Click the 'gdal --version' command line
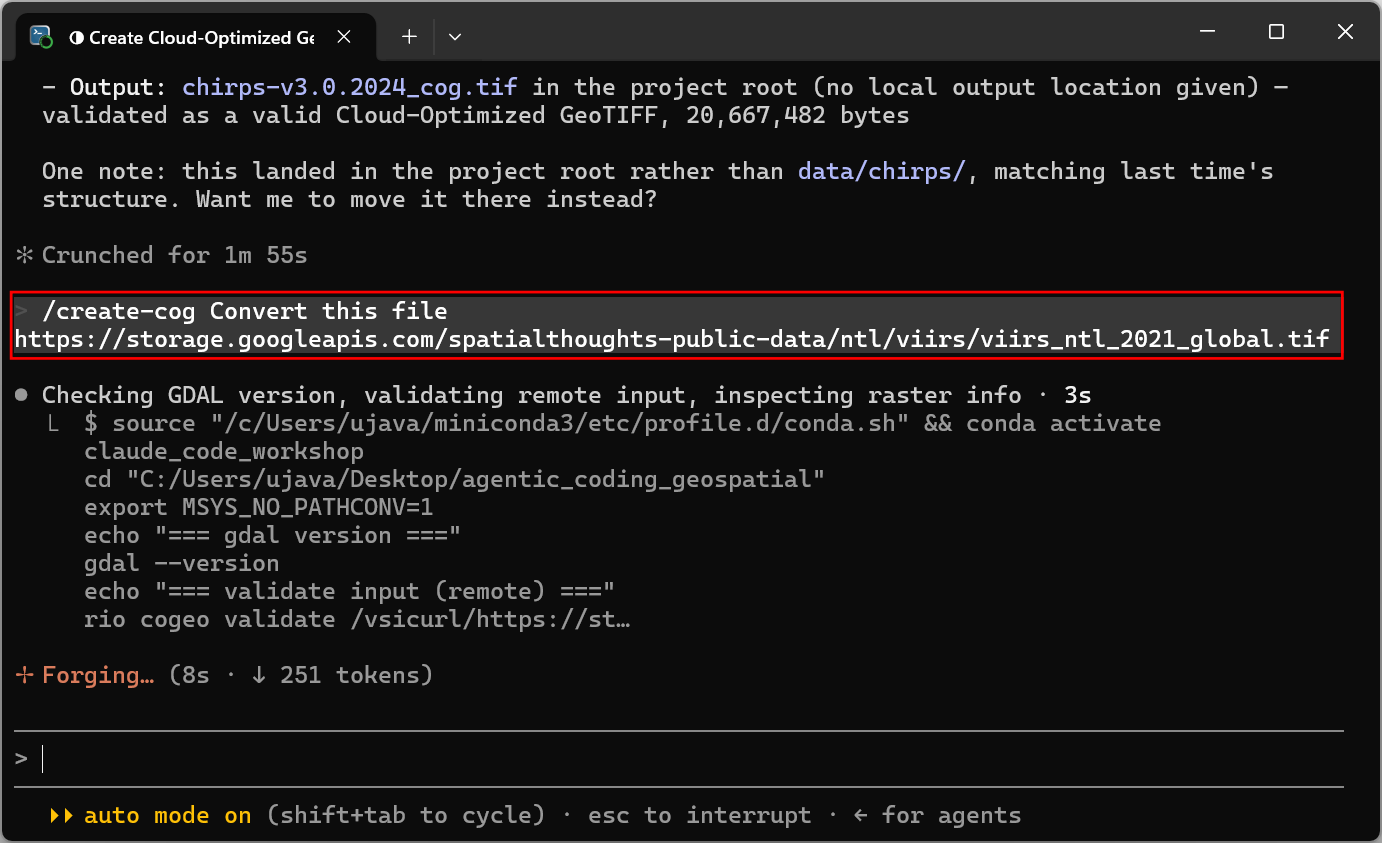 182,563
